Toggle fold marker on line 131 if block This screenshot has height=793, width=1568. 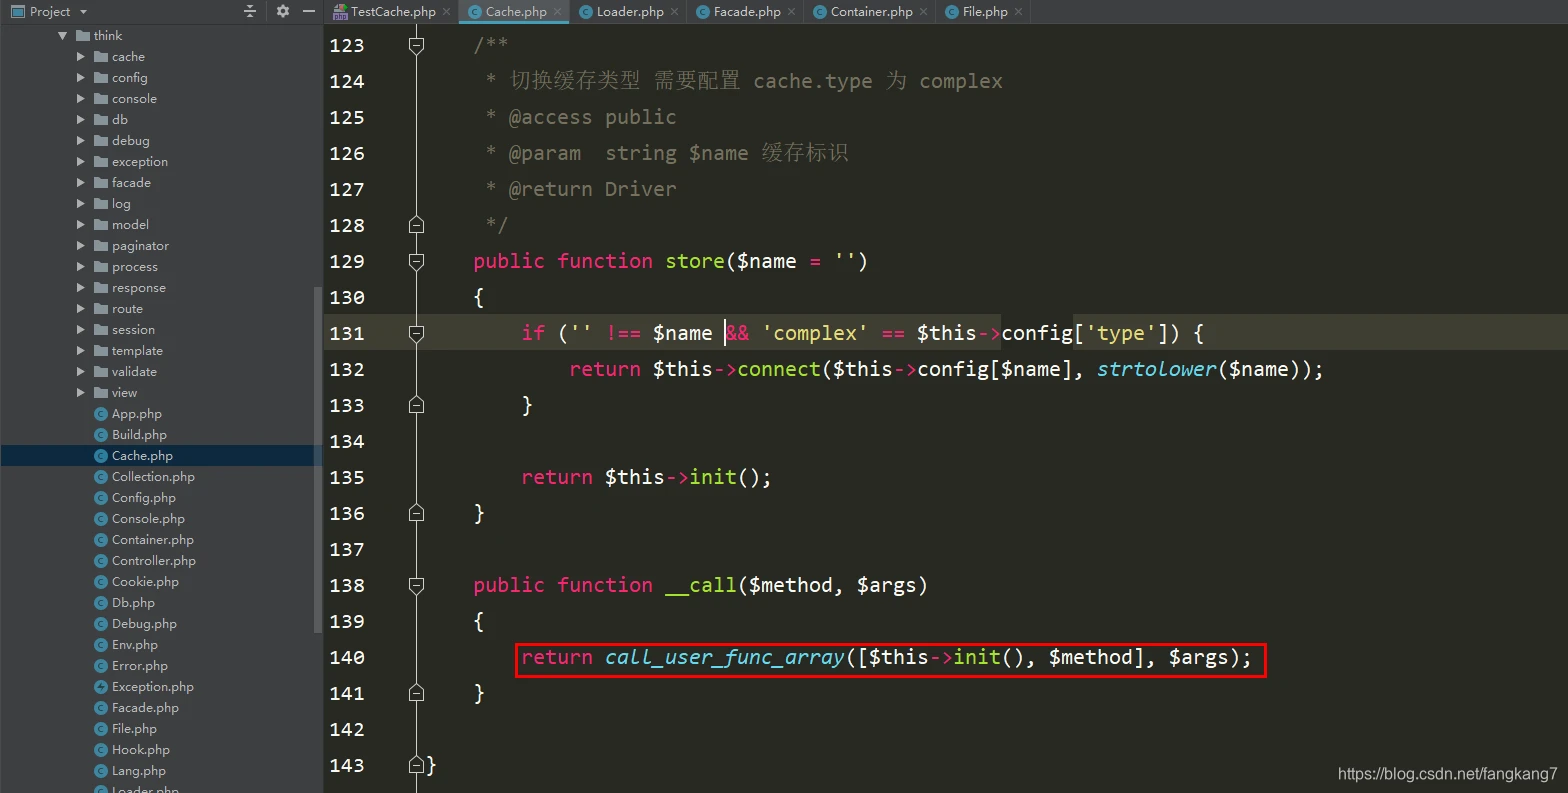(x=417, y=333)
